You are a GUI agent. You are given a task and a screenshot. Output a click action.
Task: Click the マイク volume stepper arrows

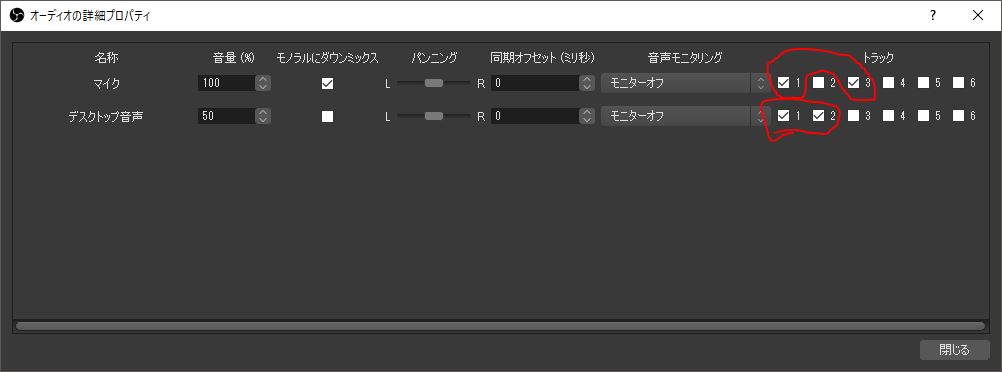(263, 83)
